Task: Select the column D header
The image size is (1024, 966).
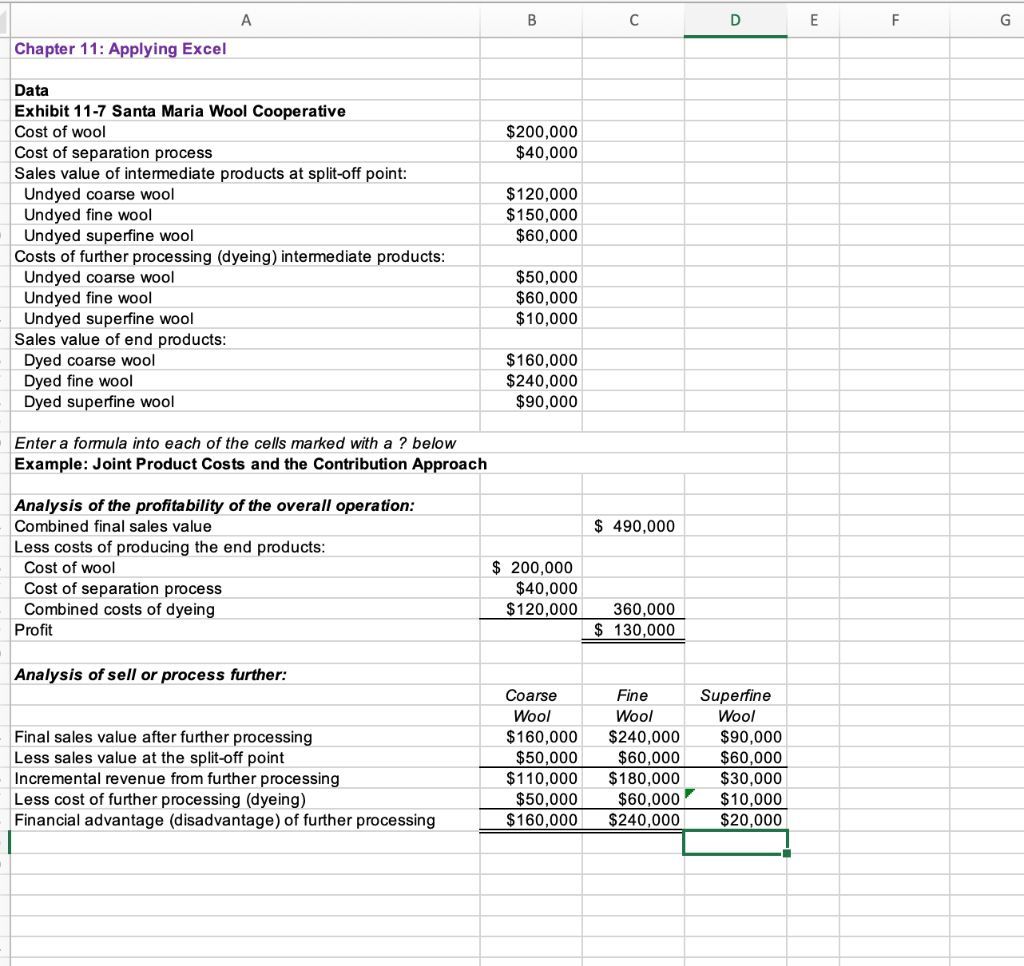Action: tap(735, 19)
